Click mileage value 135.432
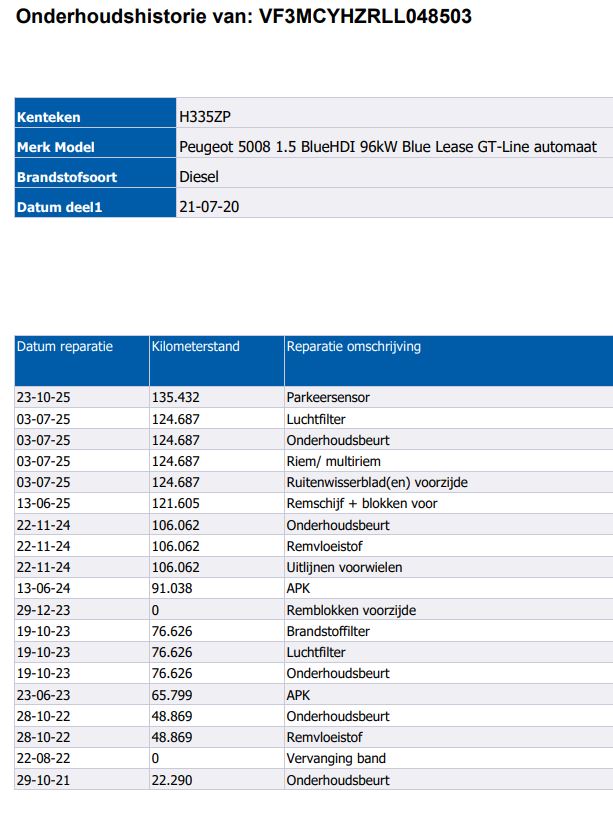613x815 pixels. (176, 397)
